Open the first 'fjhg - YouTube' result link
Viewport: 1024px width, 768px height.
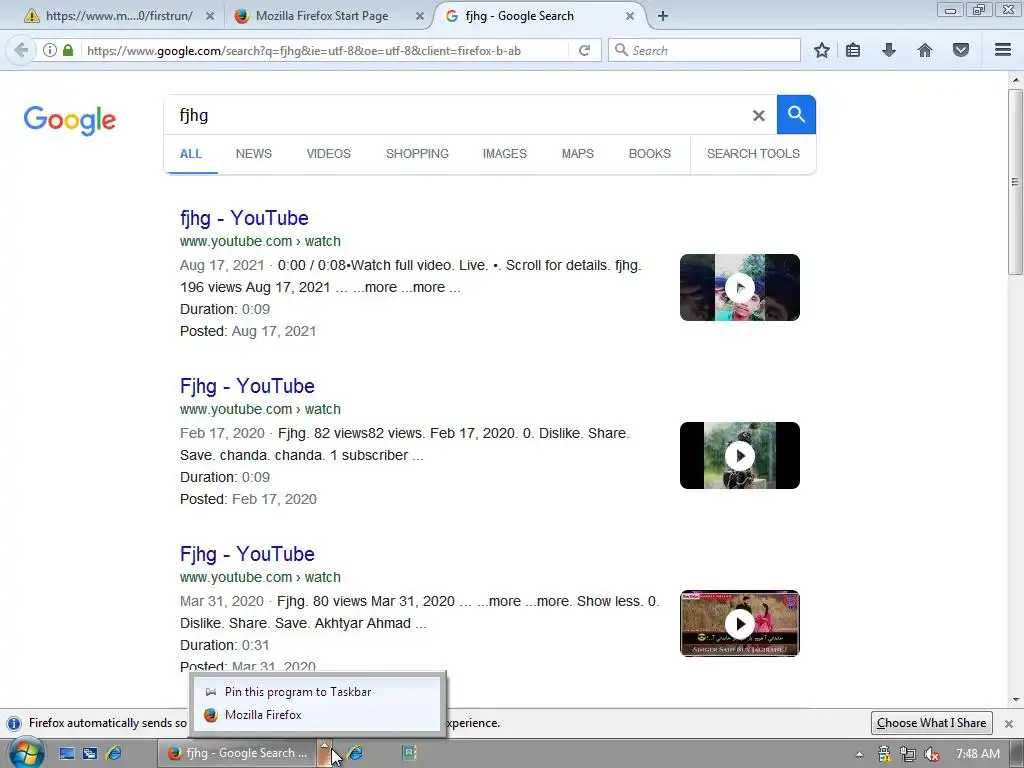[x=244, y=218]
